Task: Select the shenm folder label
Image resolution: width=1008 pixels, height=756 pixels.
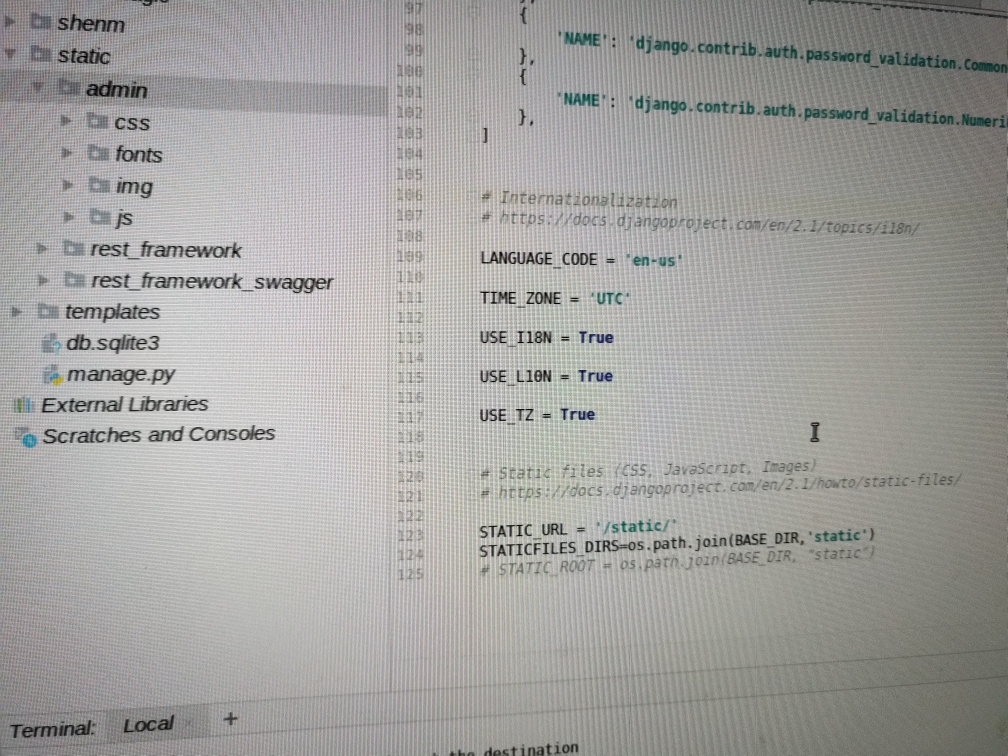Action: click(91, 24)
